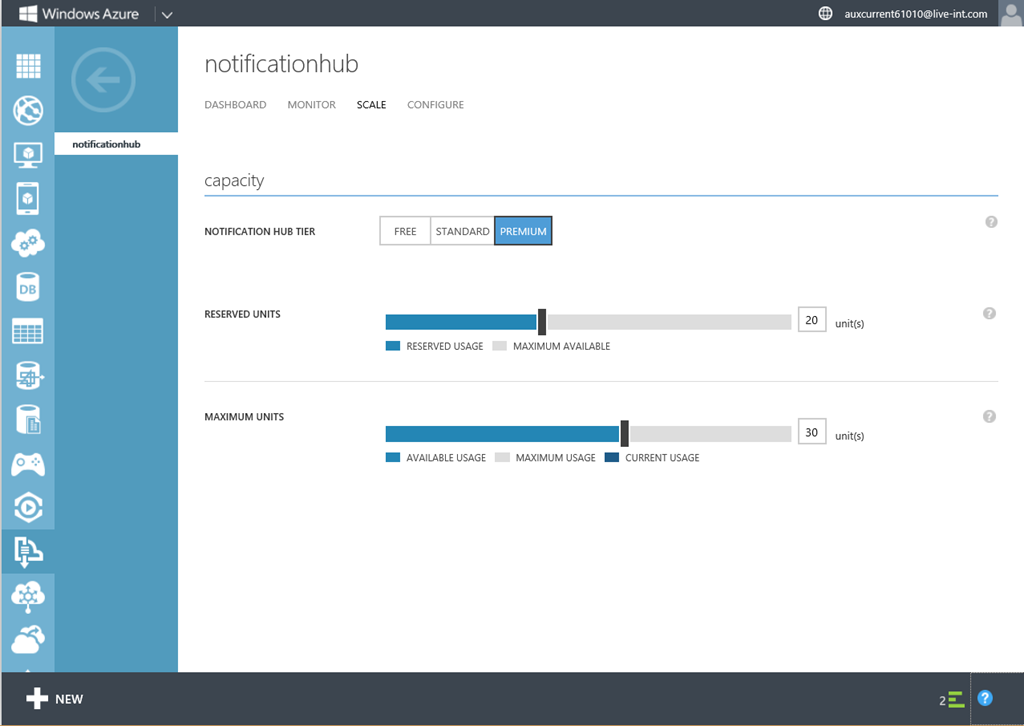Click the MAXIMUM AVAILABLE legend swatch

pos(500,346)
